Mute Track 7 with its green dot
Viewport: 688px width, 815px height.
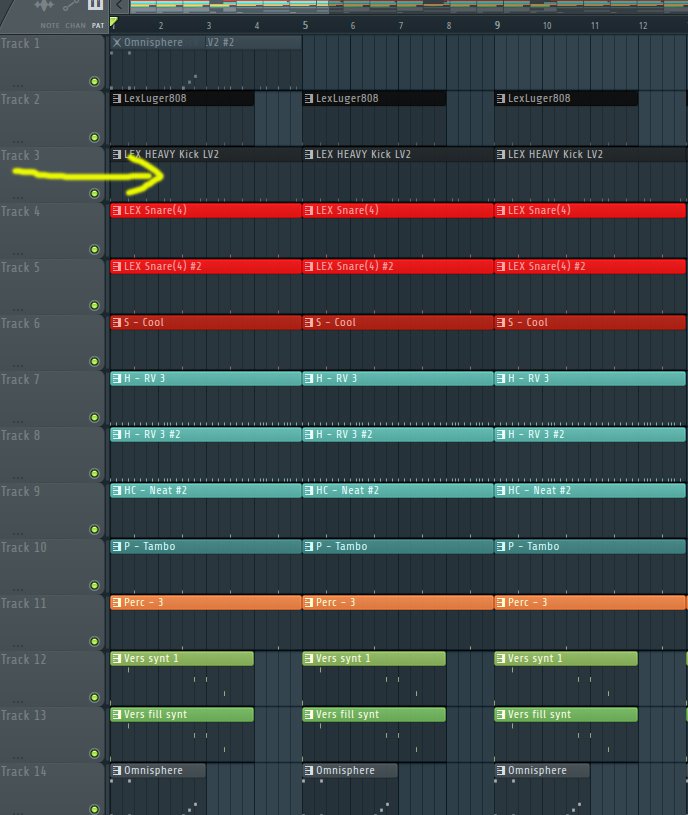[94, 417]
